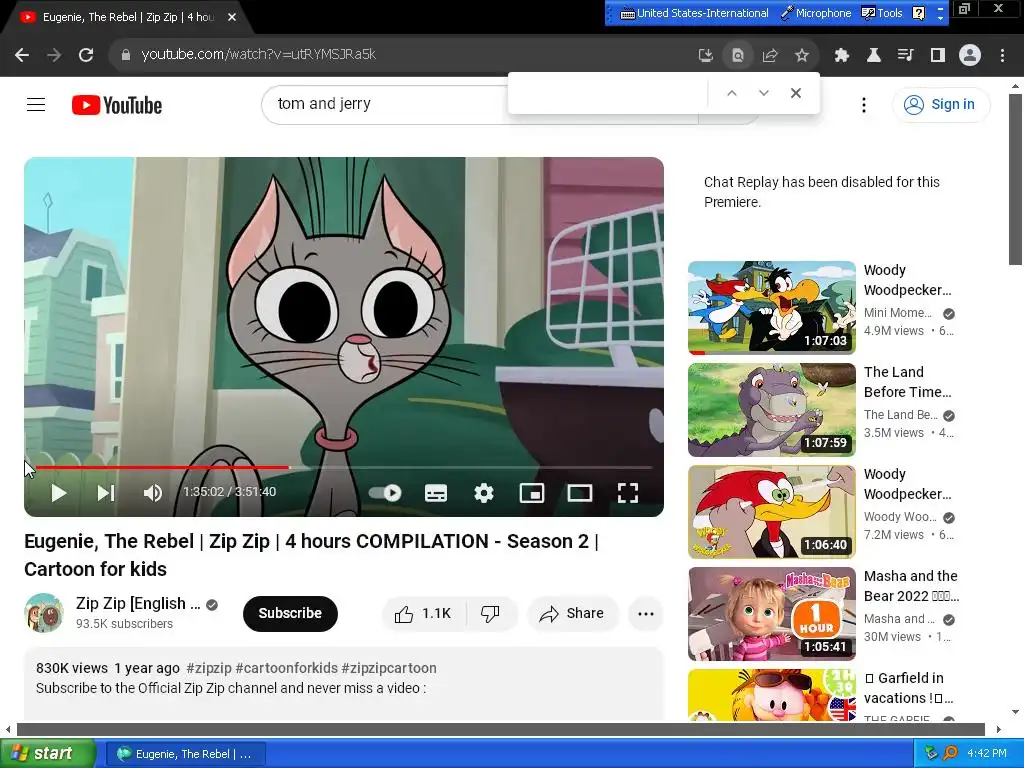The image size is (1024, 768).
Task: Click the share this page icon
Action: [x=769, y=56]
